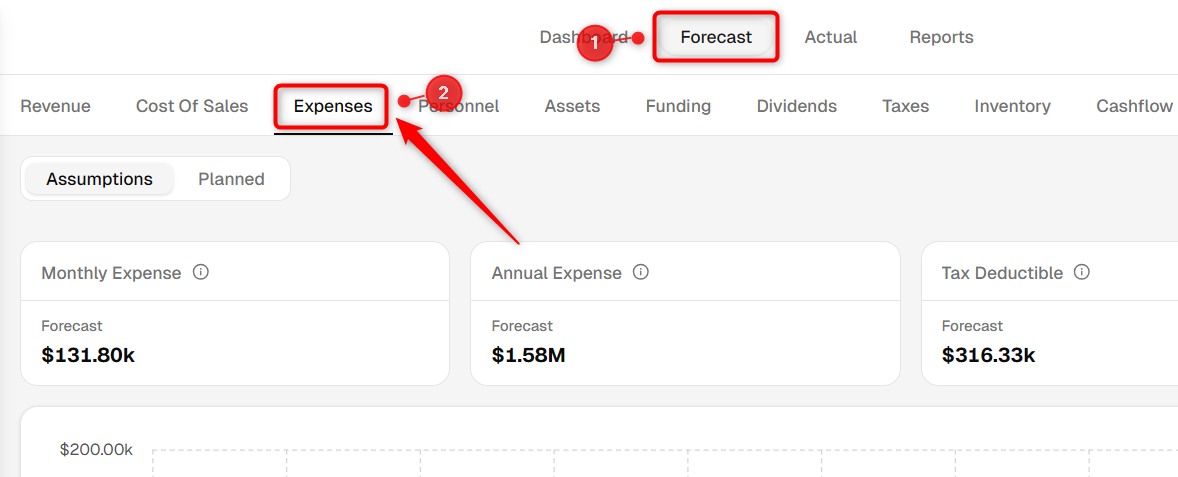This screenshot has width=1178, height=477.
Task: Open the Funding sub-tab
Action: 678,106
